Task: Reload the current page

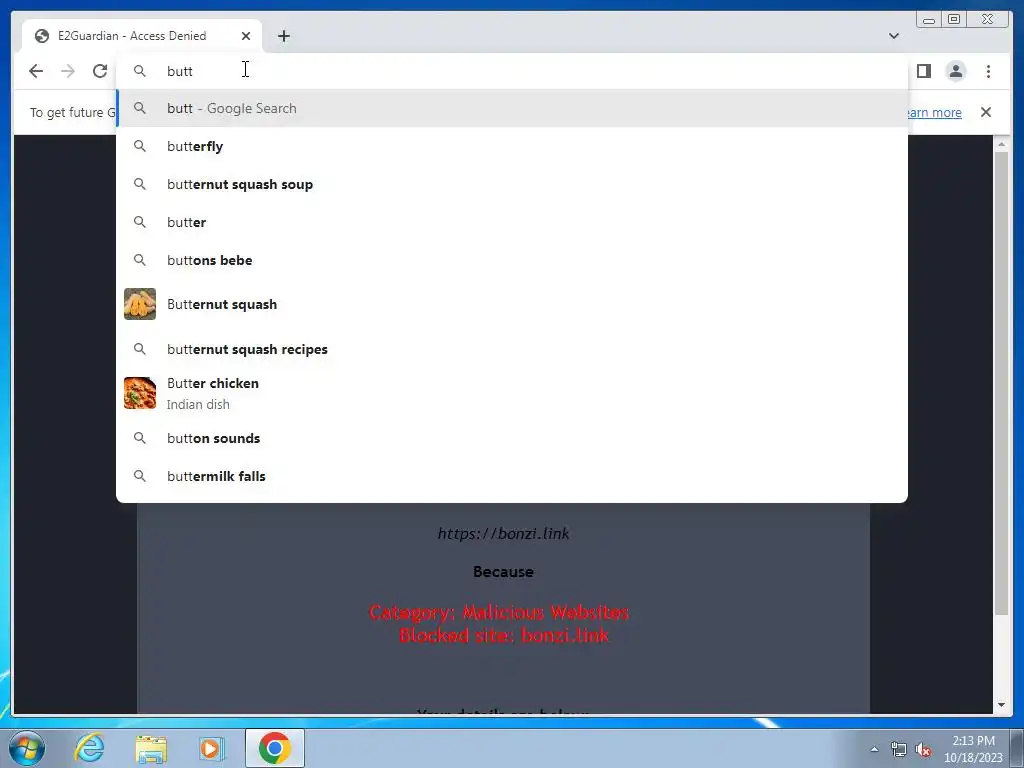Action: tap(100, 71)
